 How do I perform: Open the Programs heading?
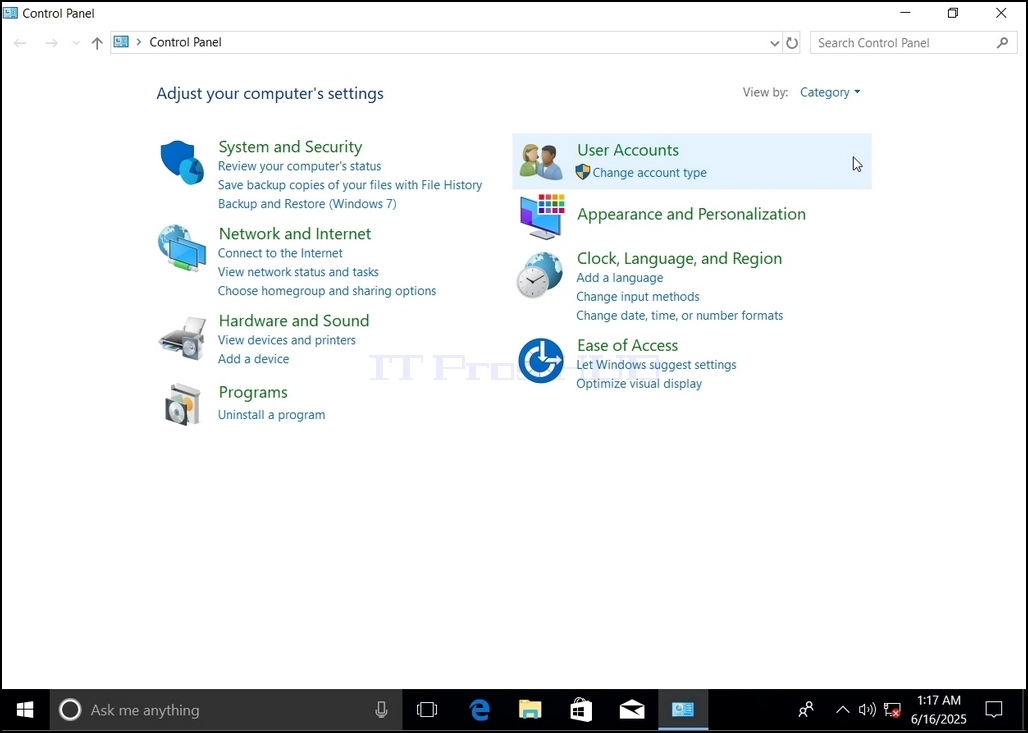pos(253,393)
